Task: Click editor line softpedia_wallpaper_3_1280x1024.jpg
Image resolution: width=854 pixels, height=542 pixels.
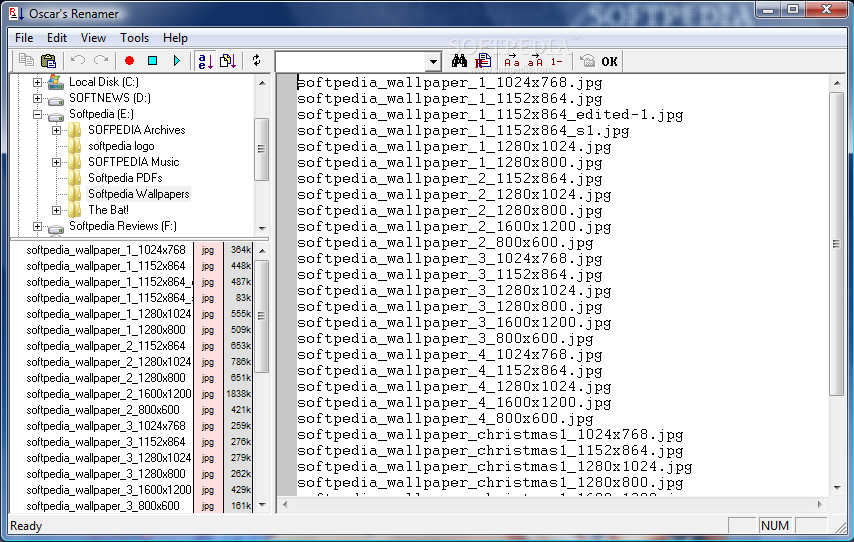Action: click(454, 291)
